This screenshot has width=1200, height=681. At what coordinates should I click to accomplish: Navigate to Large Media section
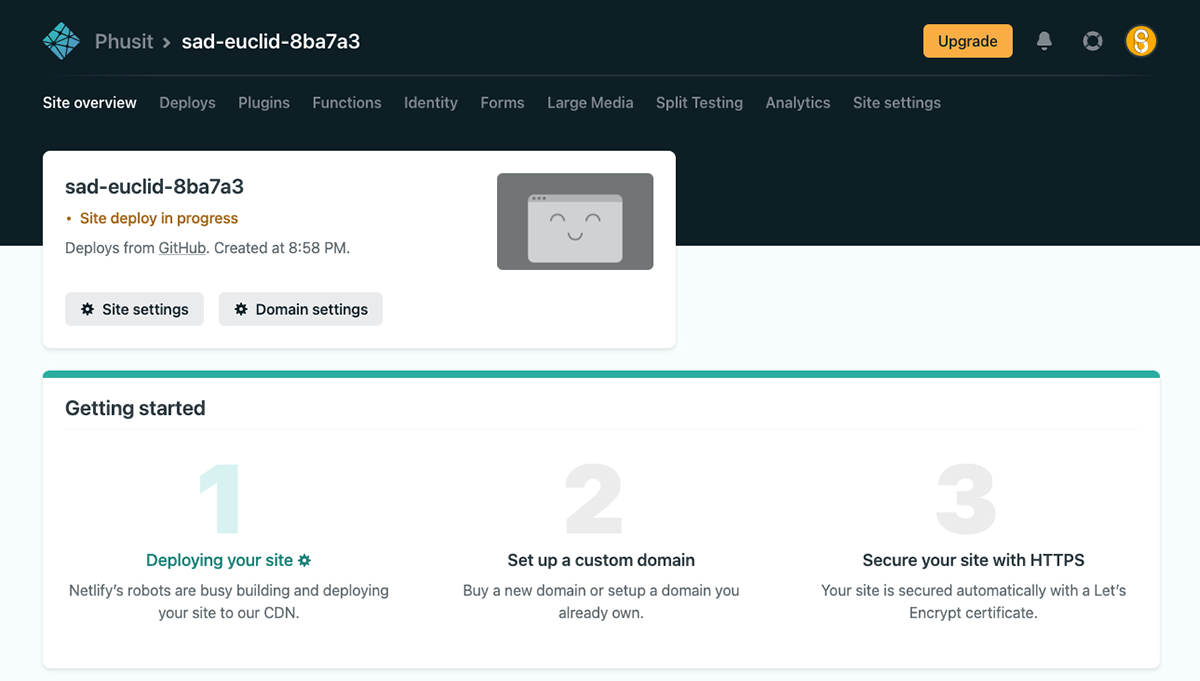tap(589, 102)
